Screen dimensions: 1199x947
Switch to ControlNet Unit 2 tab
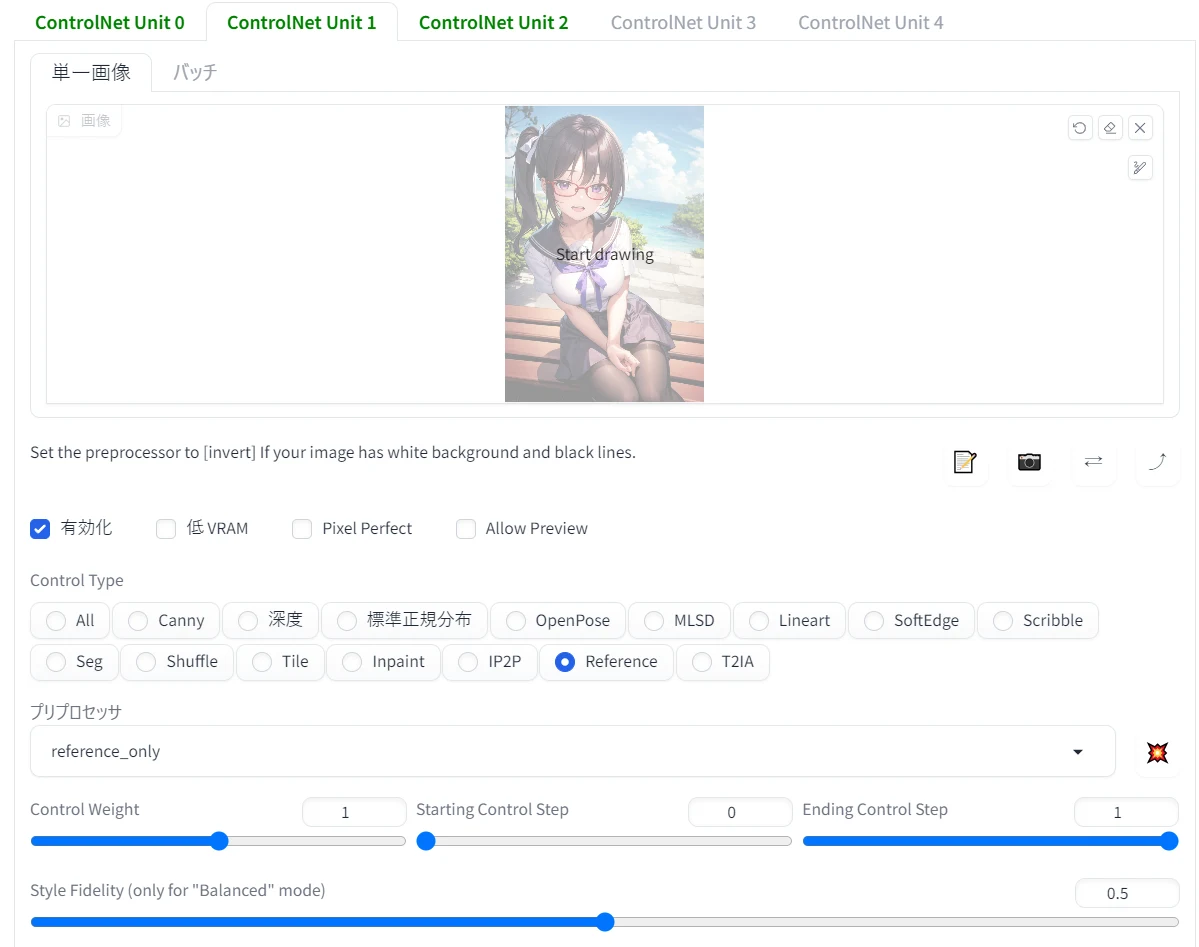[494, 22]
